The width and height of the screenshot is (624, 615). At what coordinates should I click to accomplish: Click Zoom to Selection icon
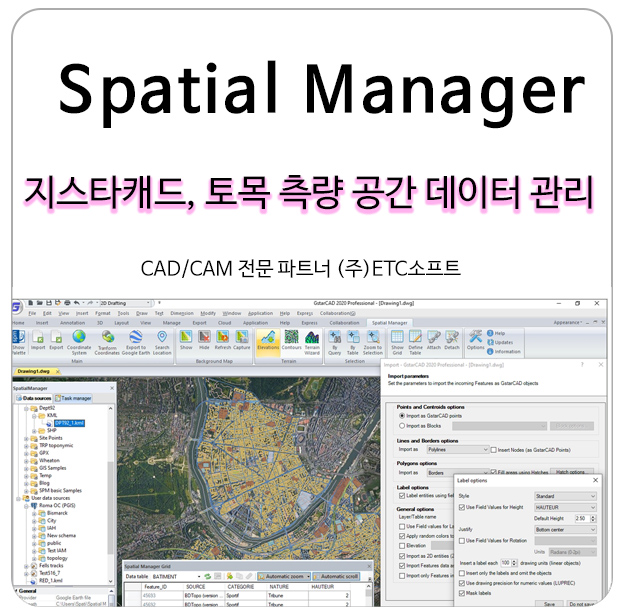(372, 342)
